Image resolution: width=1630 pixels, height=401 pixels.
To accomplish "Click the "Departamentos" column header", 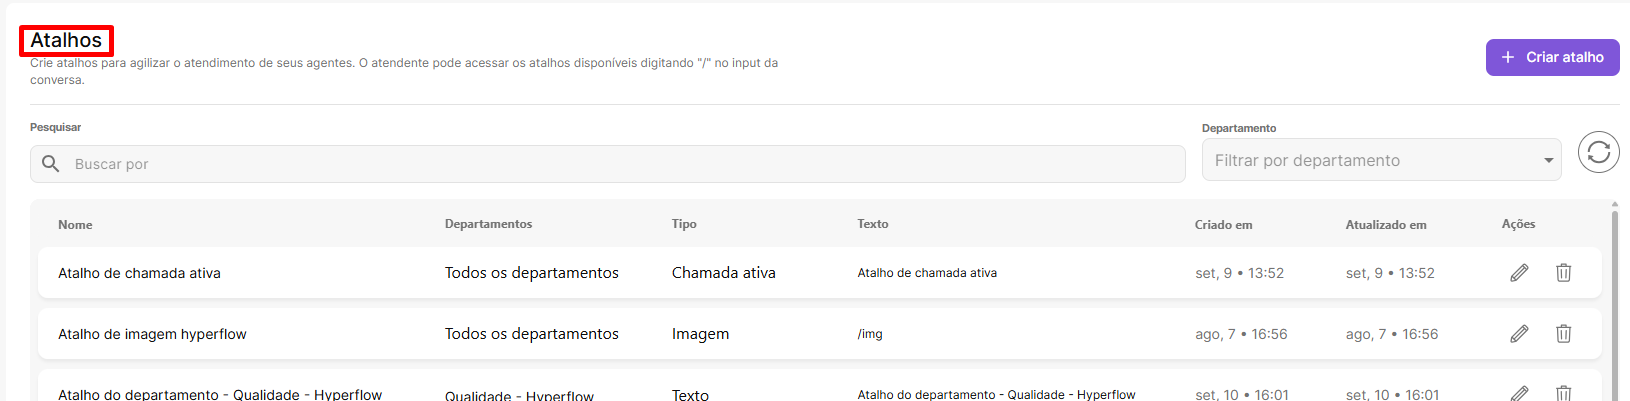I will (x=488, y=224).
